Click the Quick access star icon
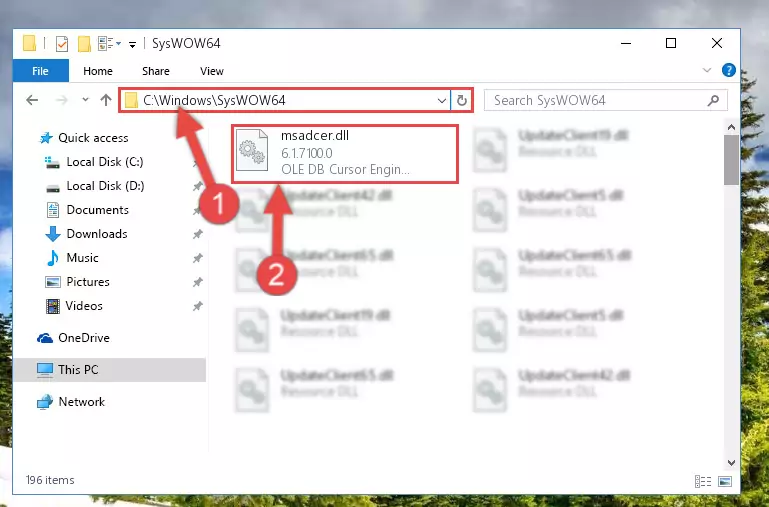 click(x=46, y=138)
